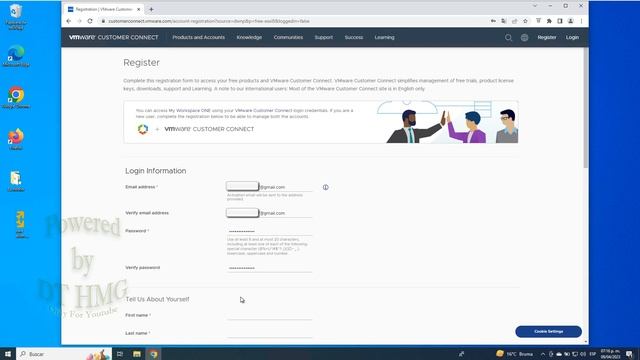640x360 pixels.
Task: Open the notification center icon
Action: 629,354
